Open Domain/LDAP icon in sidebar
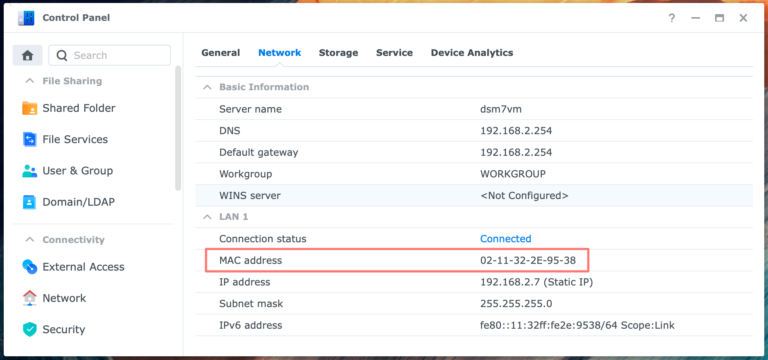 tap(29, 202)
